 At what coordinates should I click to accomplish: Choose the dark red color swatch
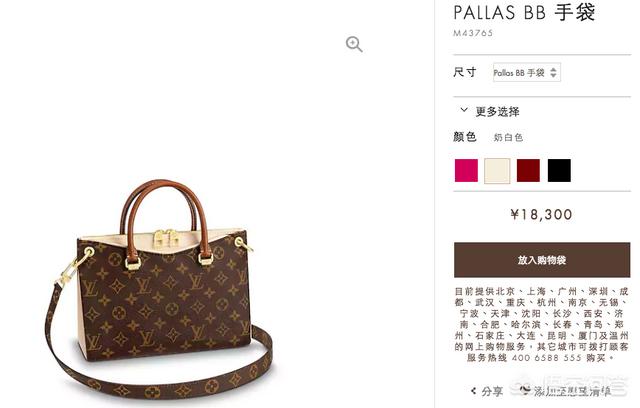tap(528, 171)
